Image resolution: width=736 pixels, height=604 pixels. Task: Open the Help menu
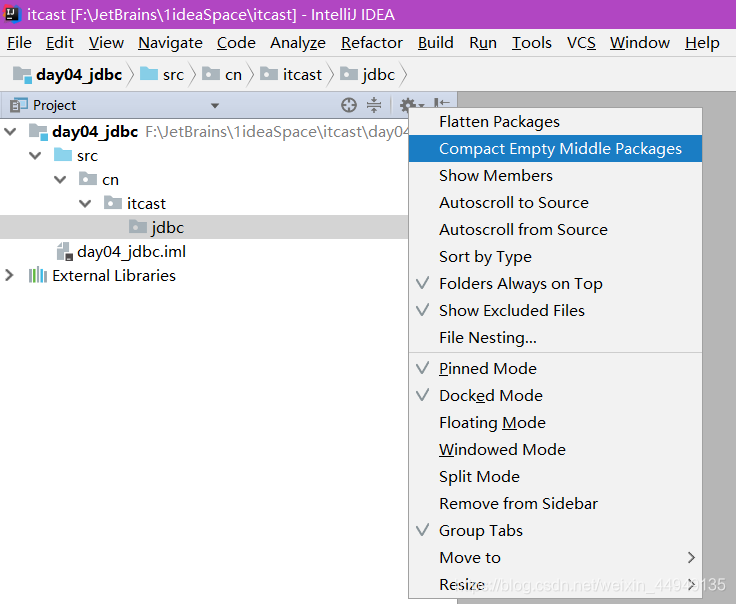coord(702,43)
